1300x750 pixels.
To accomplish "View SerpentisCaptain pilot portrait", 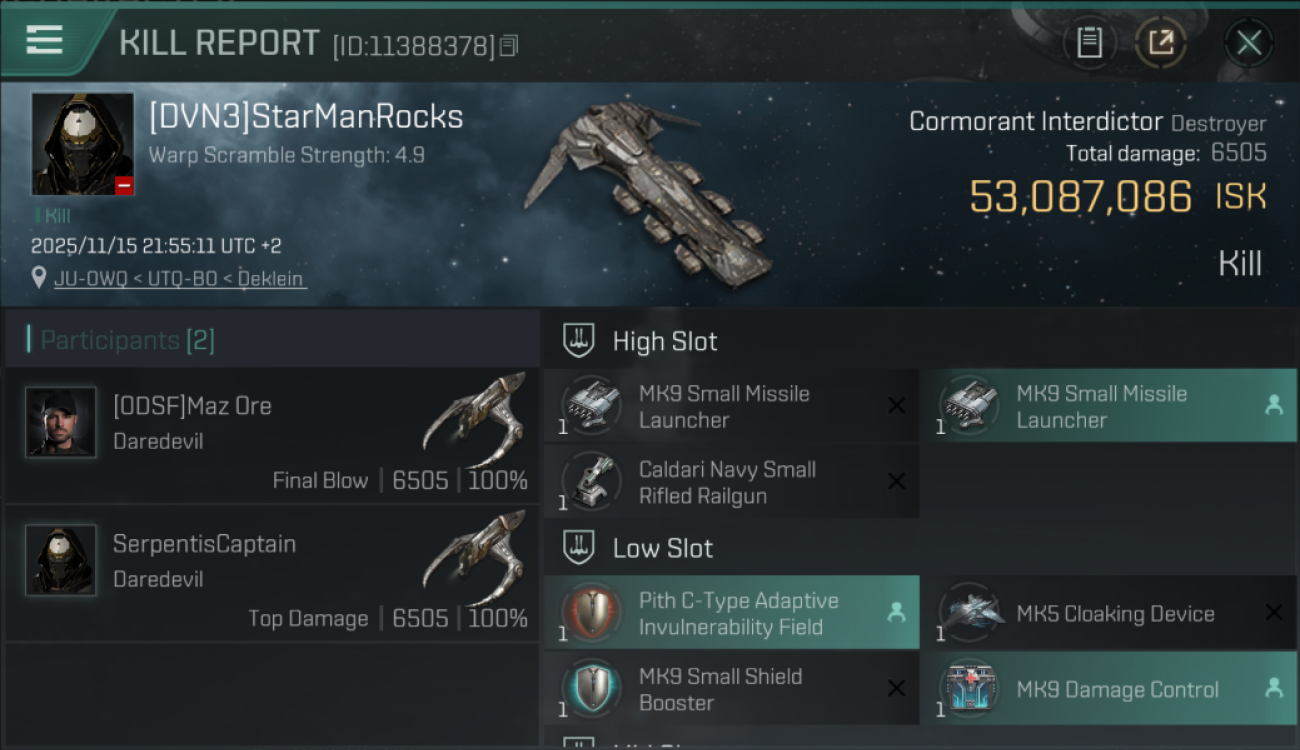I will pos(61,560).
